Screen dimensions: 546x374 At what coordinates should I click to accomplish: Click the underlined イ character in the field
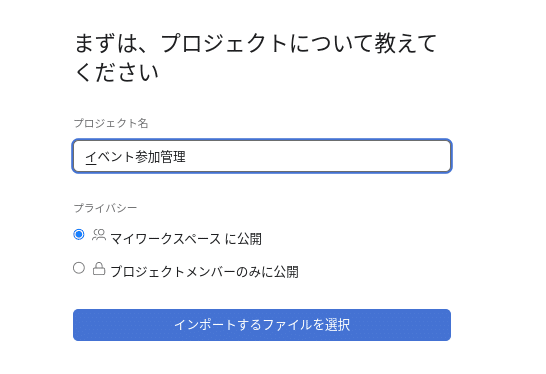[91, 157]
